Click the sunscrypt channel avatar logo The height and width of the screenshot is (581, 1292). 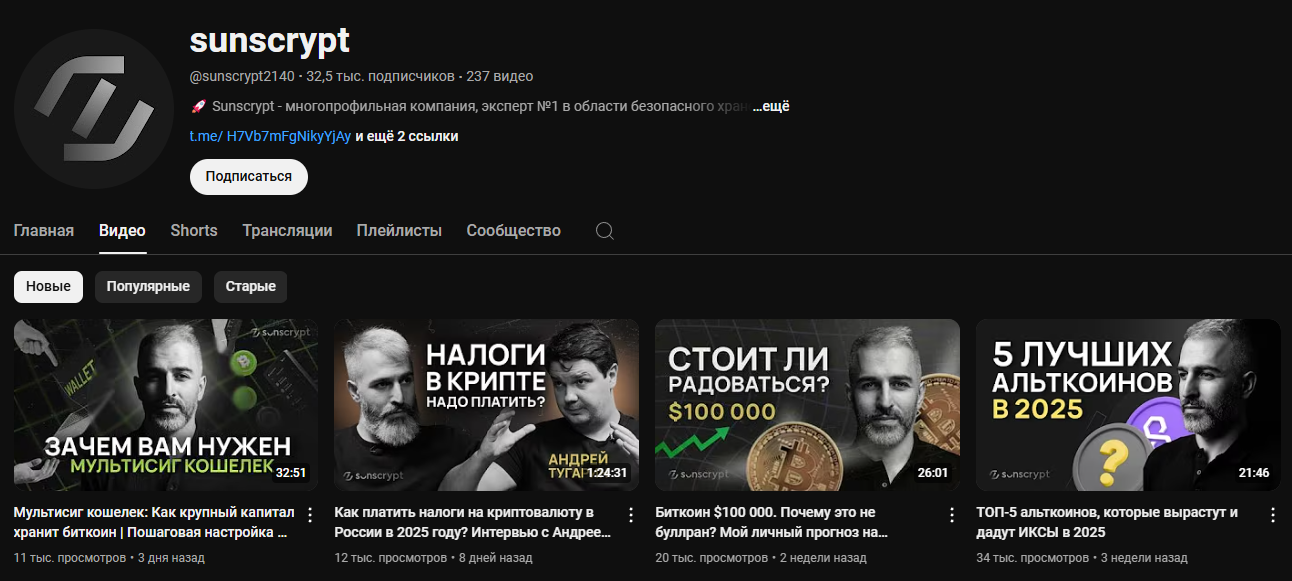(x=94, y=109)
